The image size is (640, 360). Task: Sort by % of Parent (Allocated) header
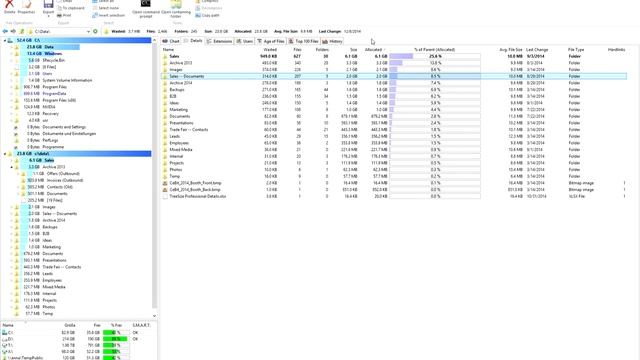click(434, 50)
